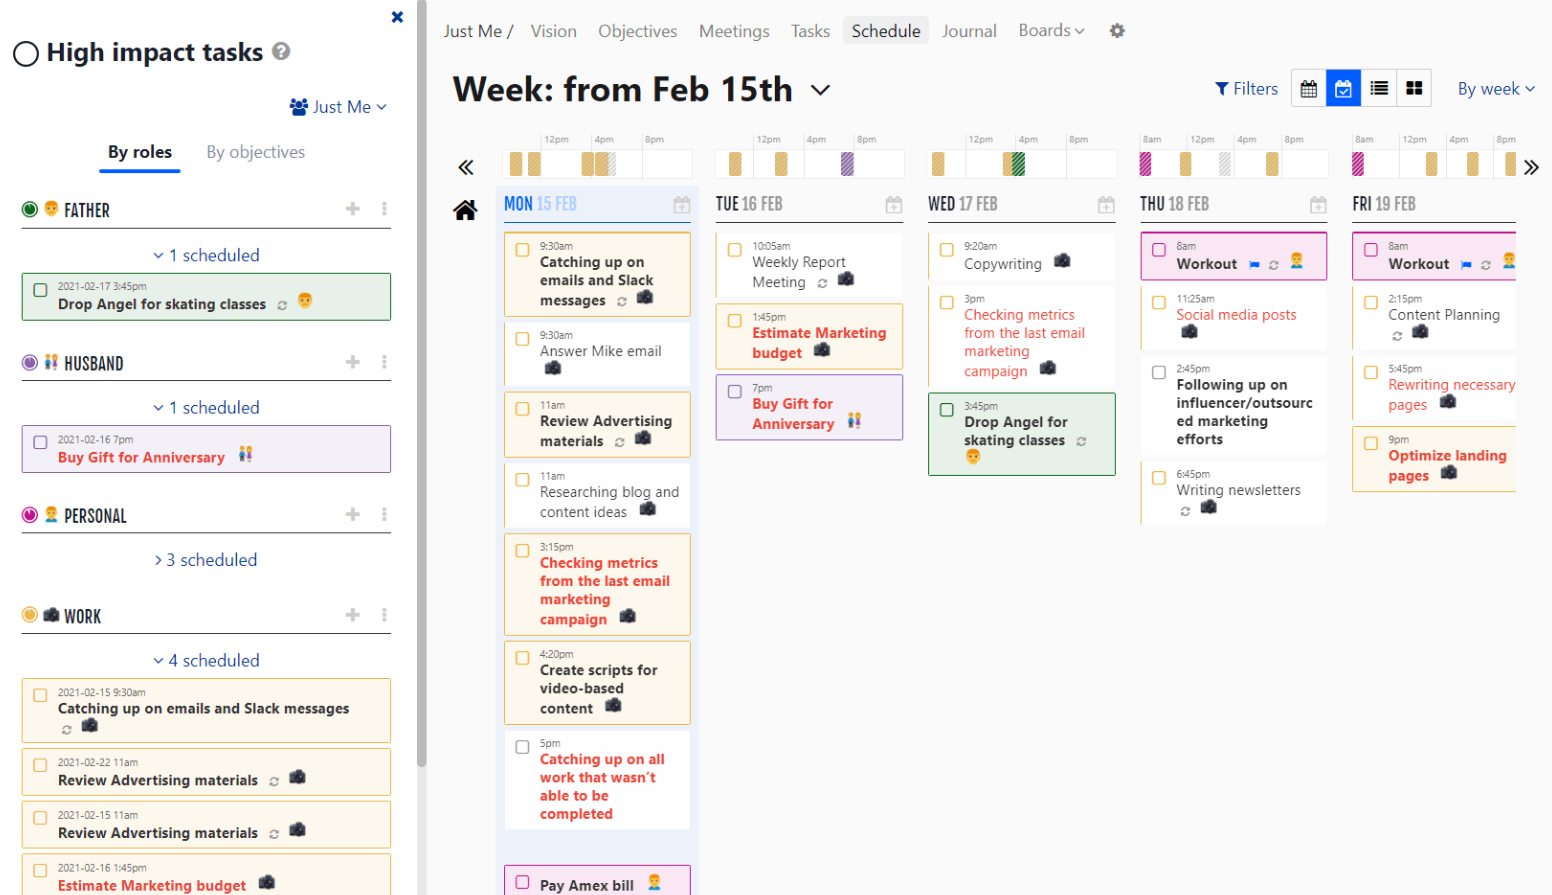
Task: Open the three-dot menu beside WORK role
Action: point(384,615)
